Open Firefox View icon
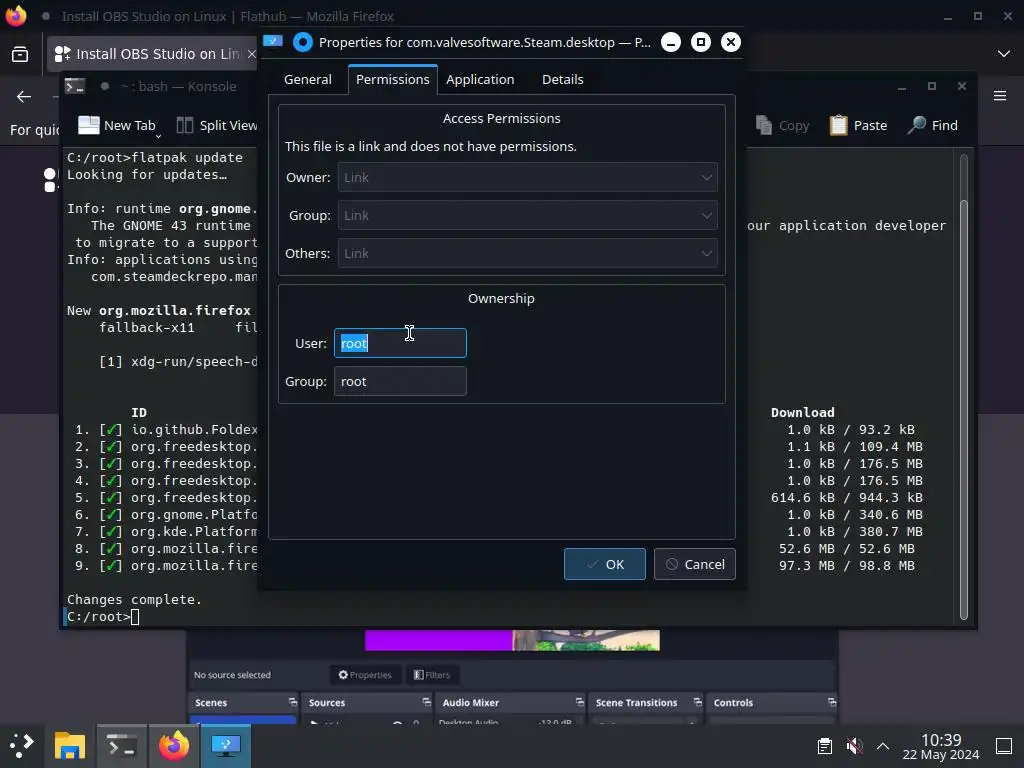This screenshot has height=768, width=1024. [20, 54]
